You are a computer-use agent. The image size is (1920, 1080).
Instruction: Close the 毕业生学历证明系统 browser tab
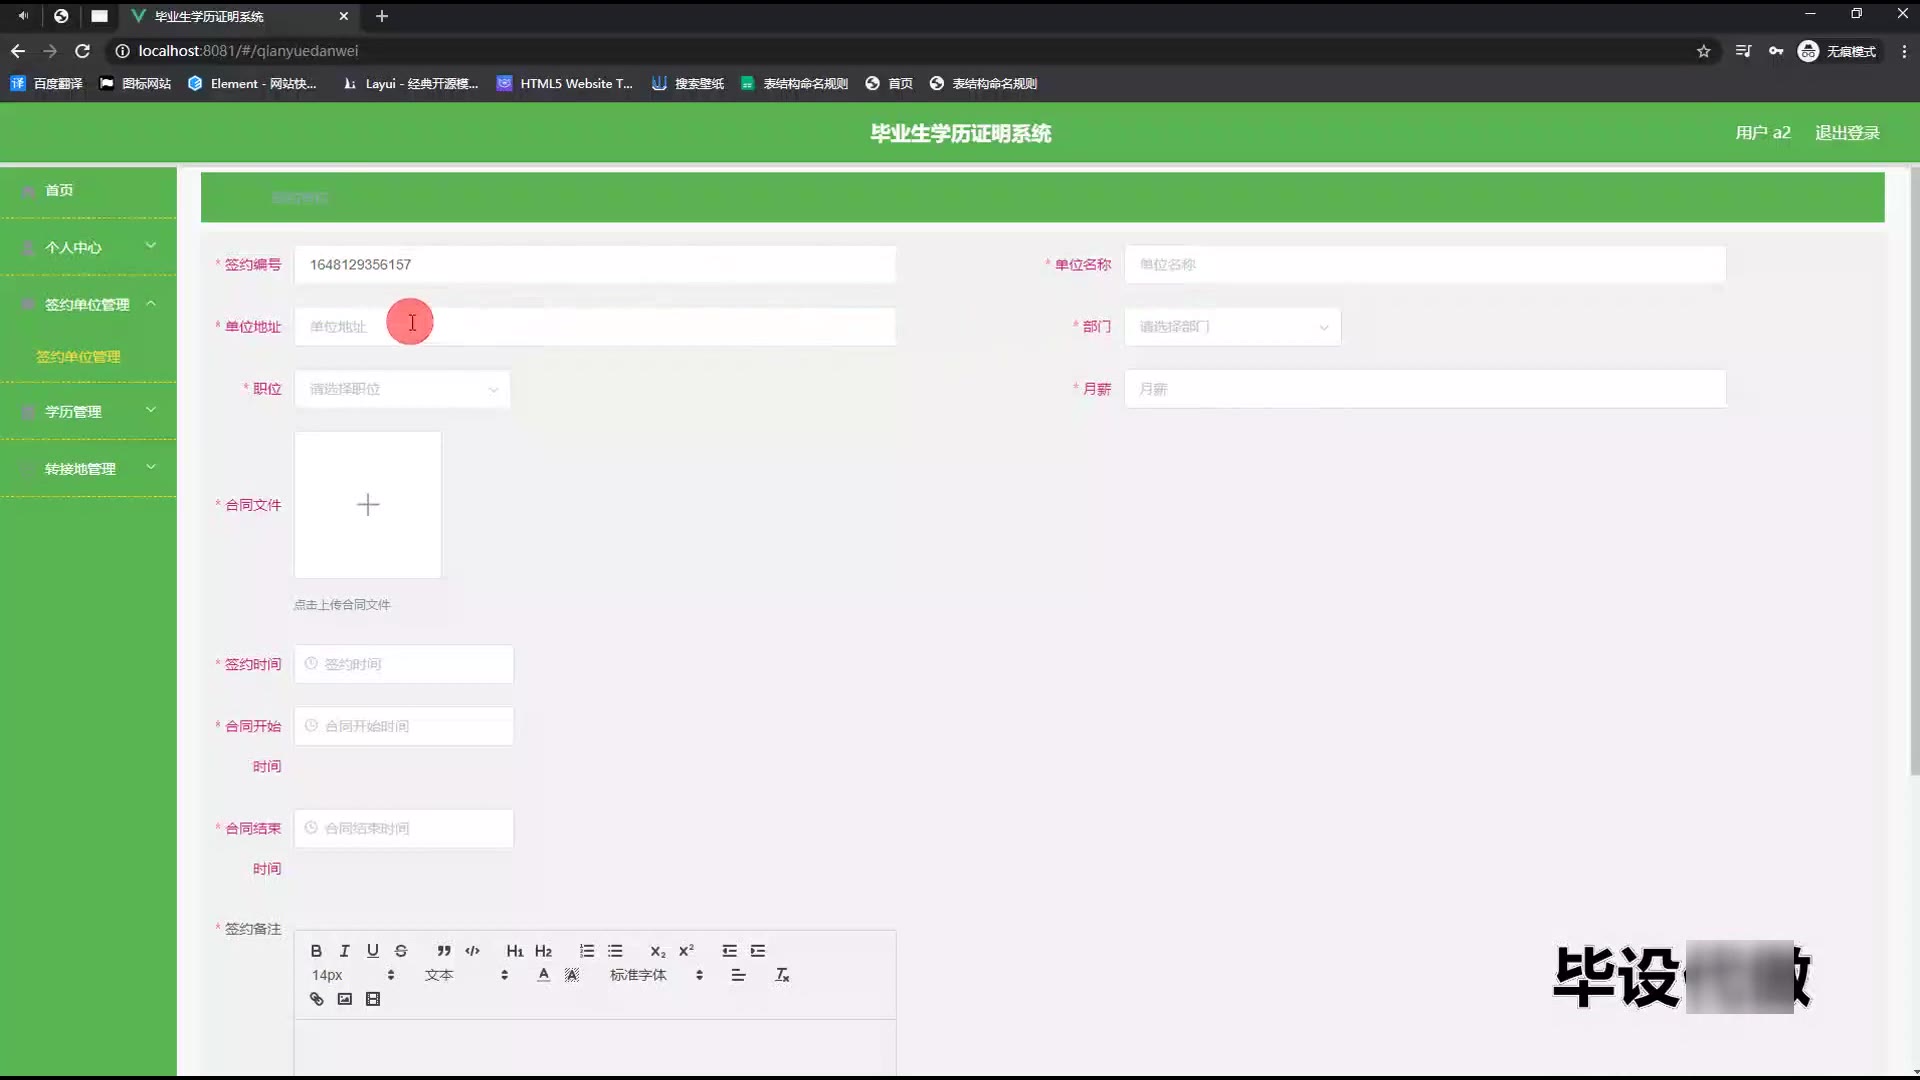point(344,16)
